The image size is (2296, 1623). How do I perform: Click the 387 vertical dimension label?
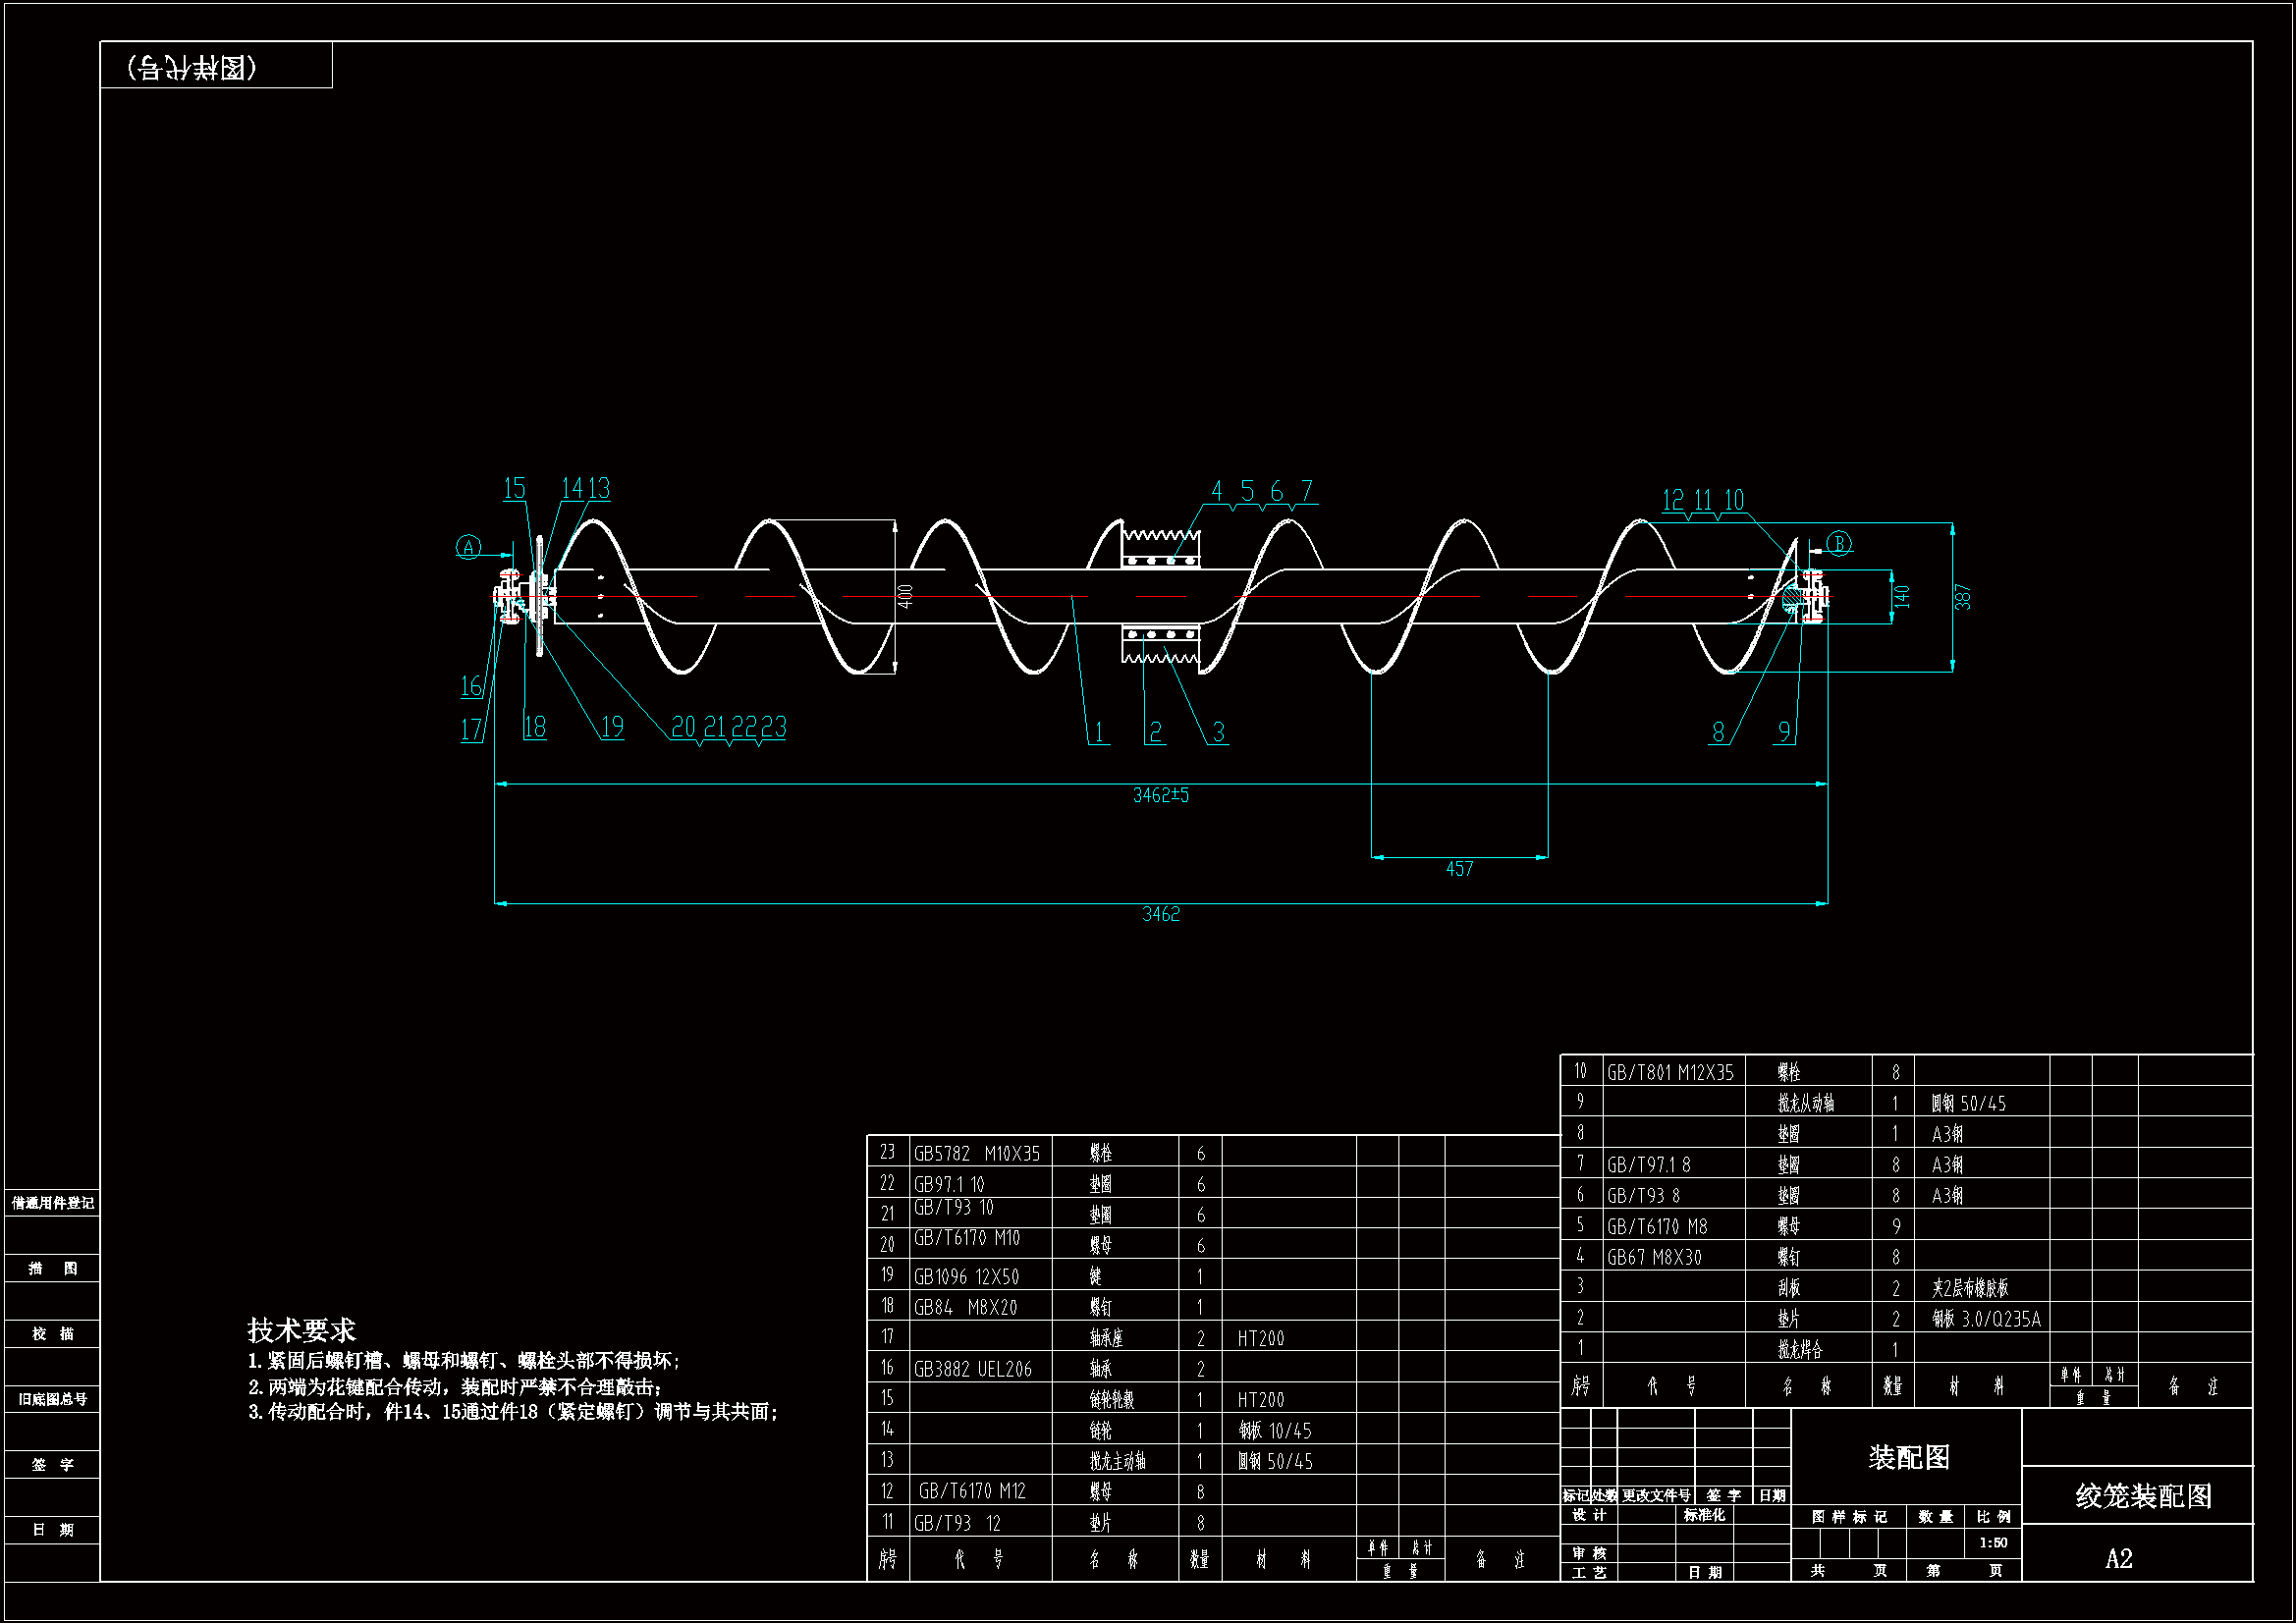[1962, 597]
